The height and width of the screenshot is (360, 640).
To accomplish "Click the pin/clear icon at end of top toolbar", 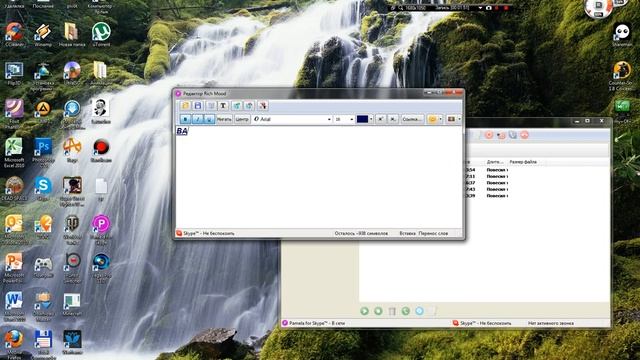I will click(x=262, y=106).
